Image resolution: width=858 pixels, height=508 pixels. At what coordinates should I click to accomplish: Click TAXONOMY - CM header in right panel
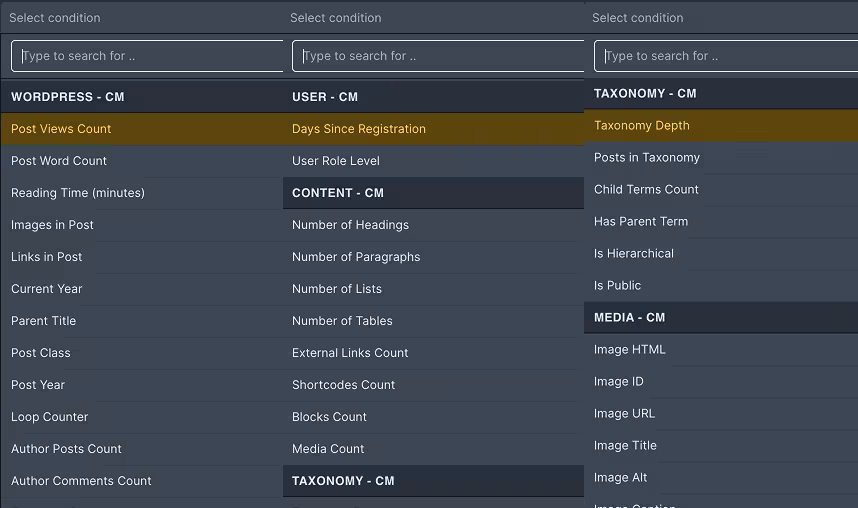721,94
